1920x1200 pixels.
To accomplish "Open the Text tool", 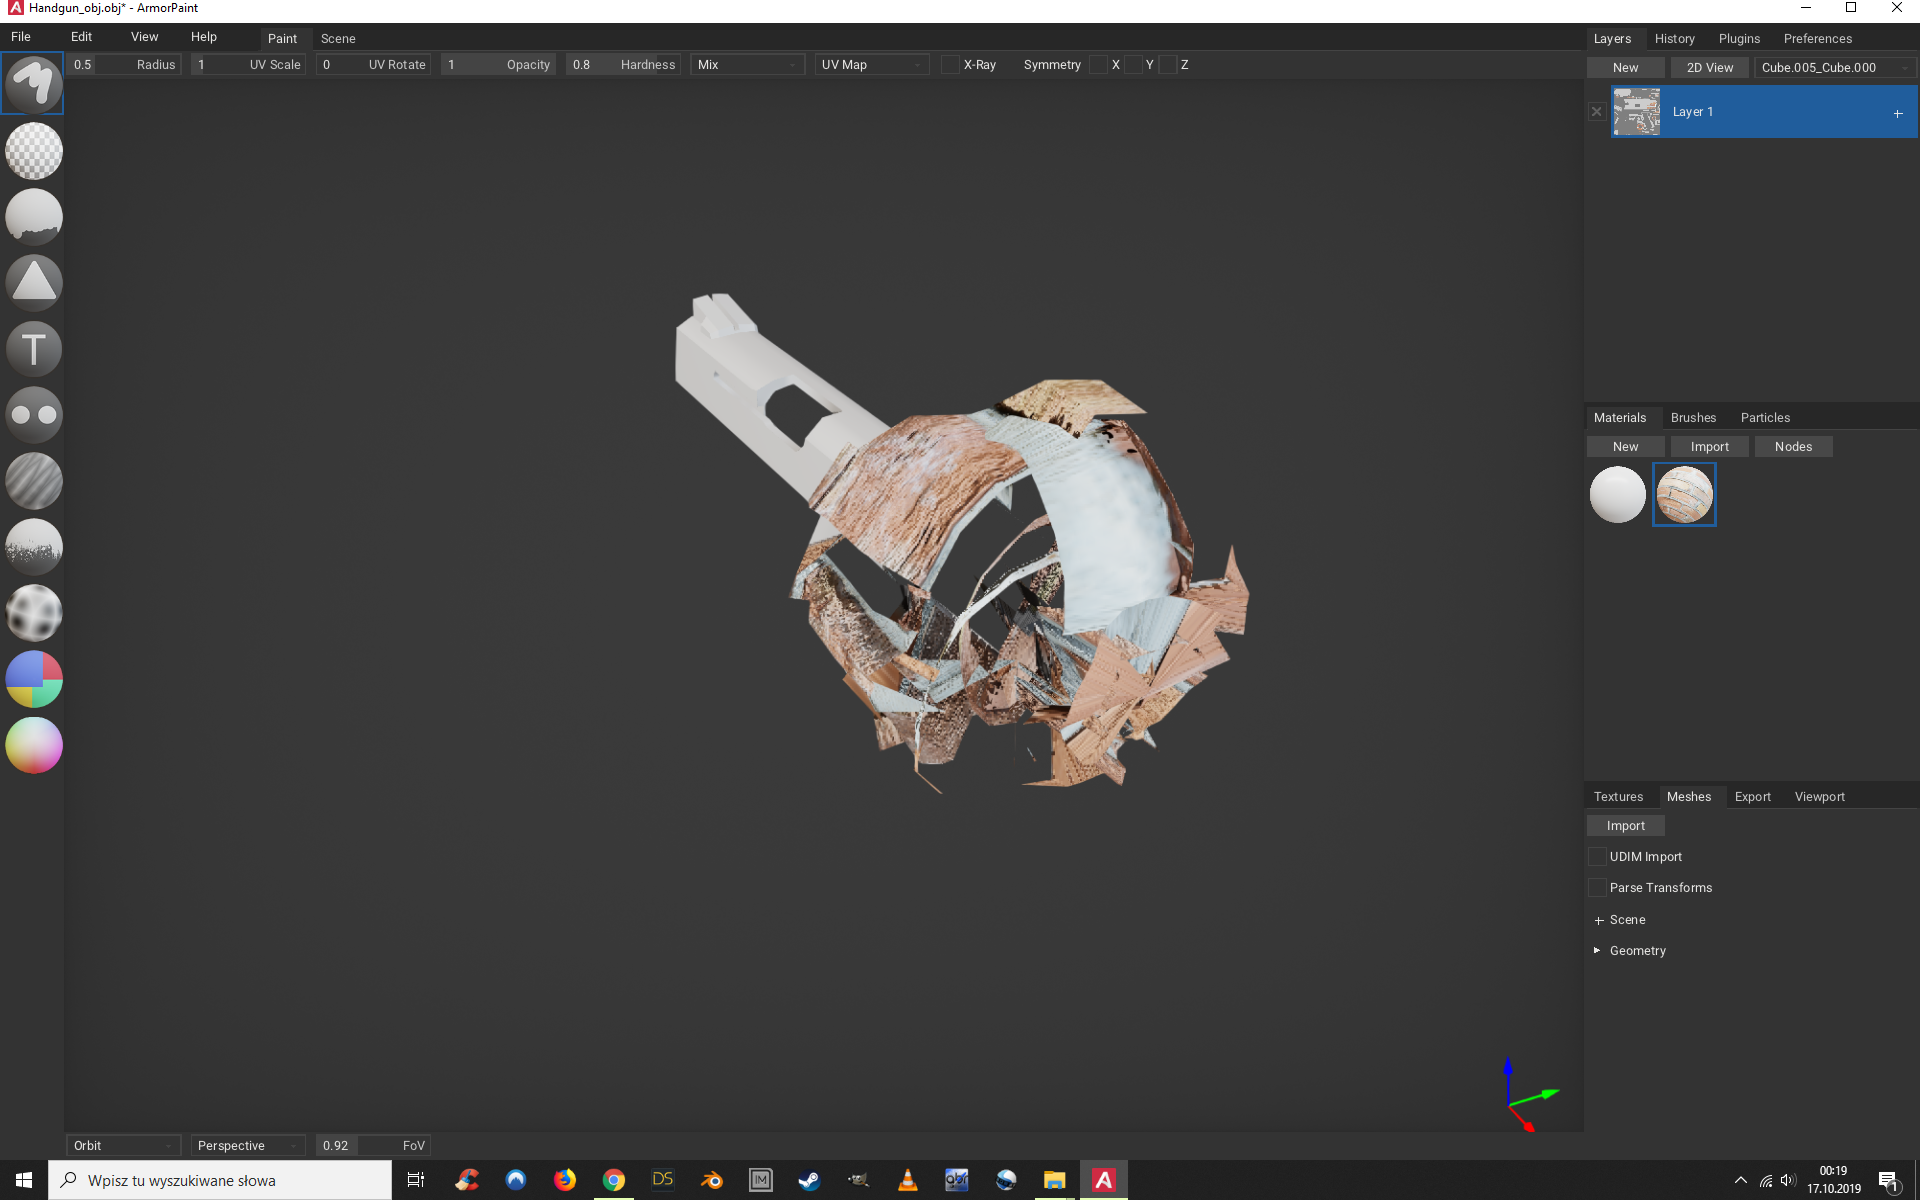I will [x=33, y=349].
